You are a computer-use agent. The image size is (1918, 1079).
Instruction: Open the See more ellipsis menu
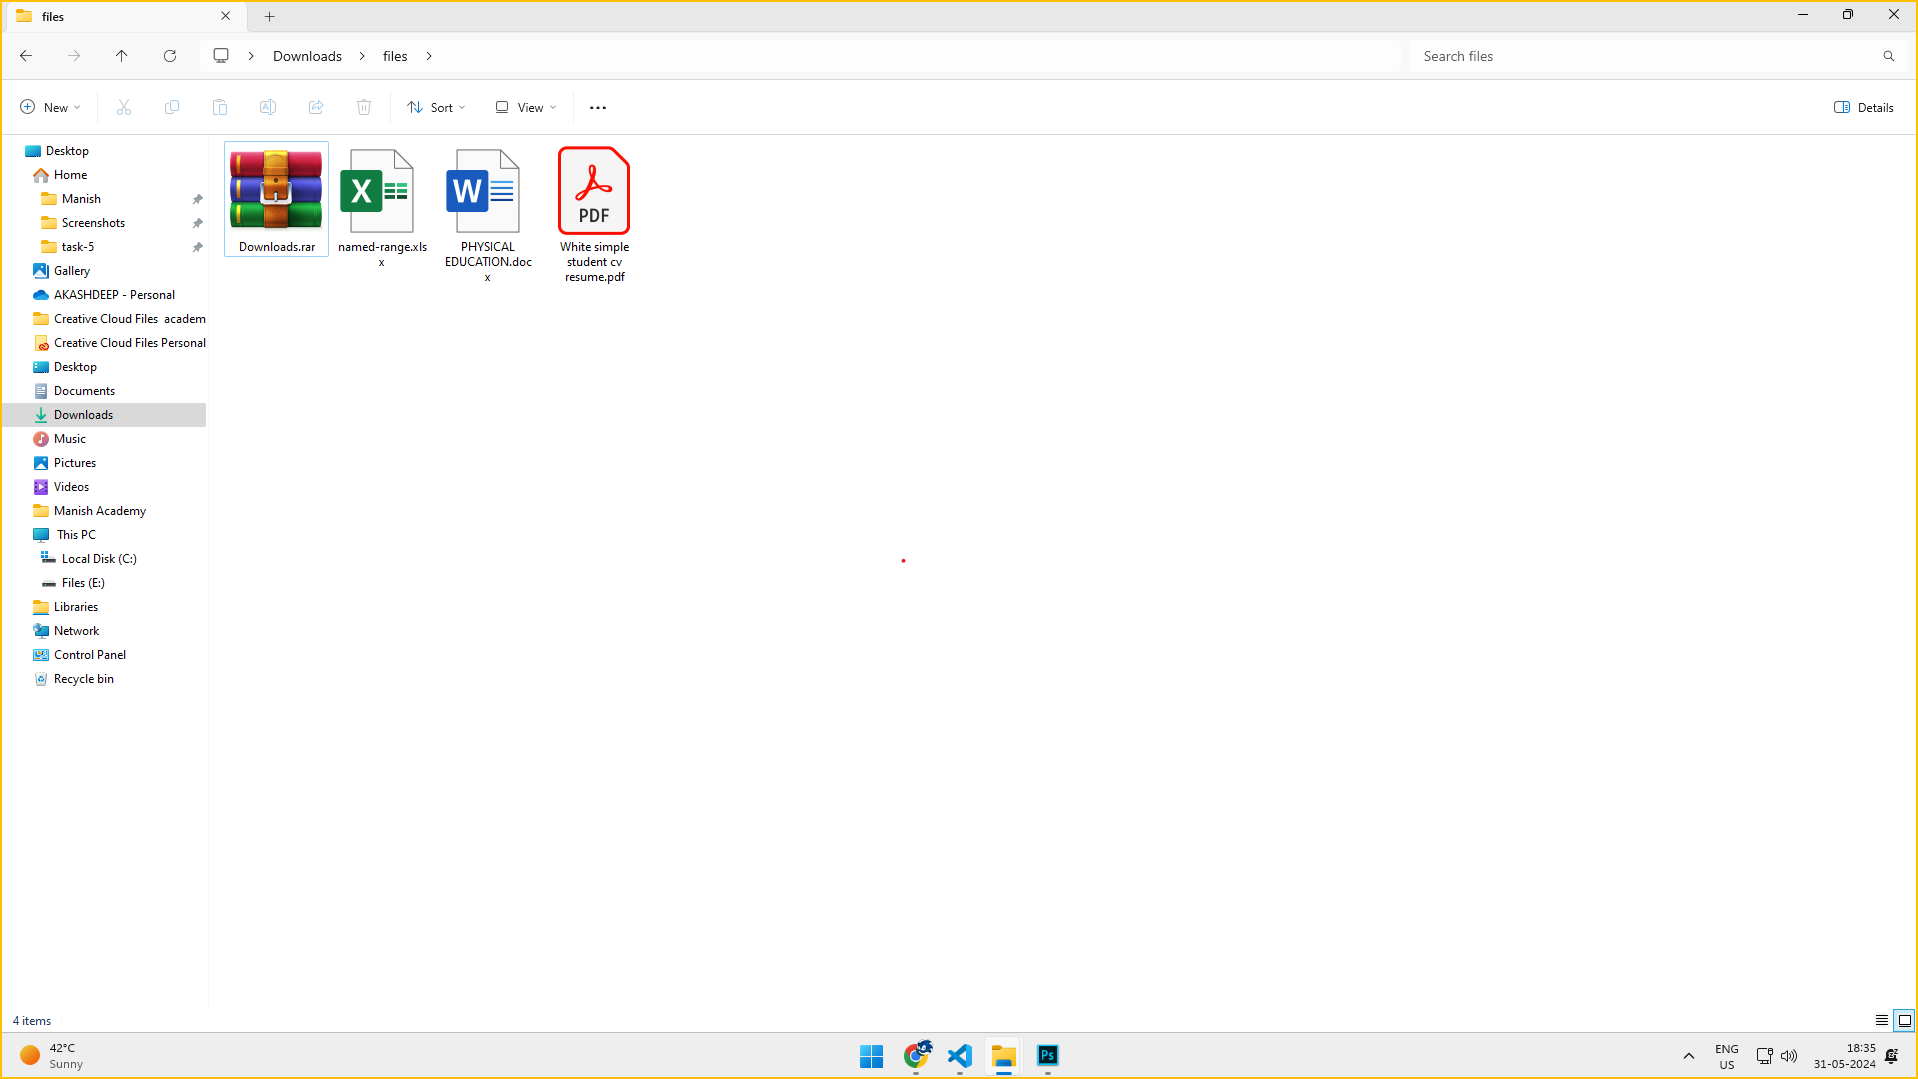(598, 108)
